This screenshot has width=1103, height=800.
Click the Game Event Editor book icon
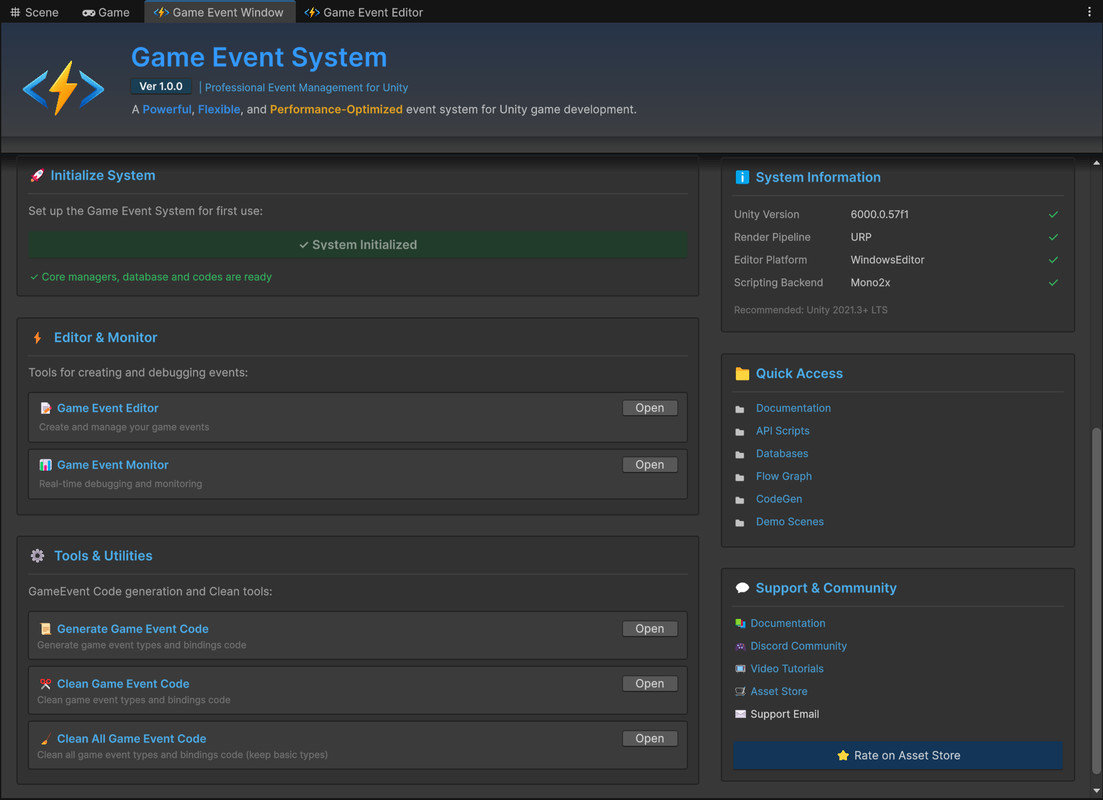click(x=44, y=408)
